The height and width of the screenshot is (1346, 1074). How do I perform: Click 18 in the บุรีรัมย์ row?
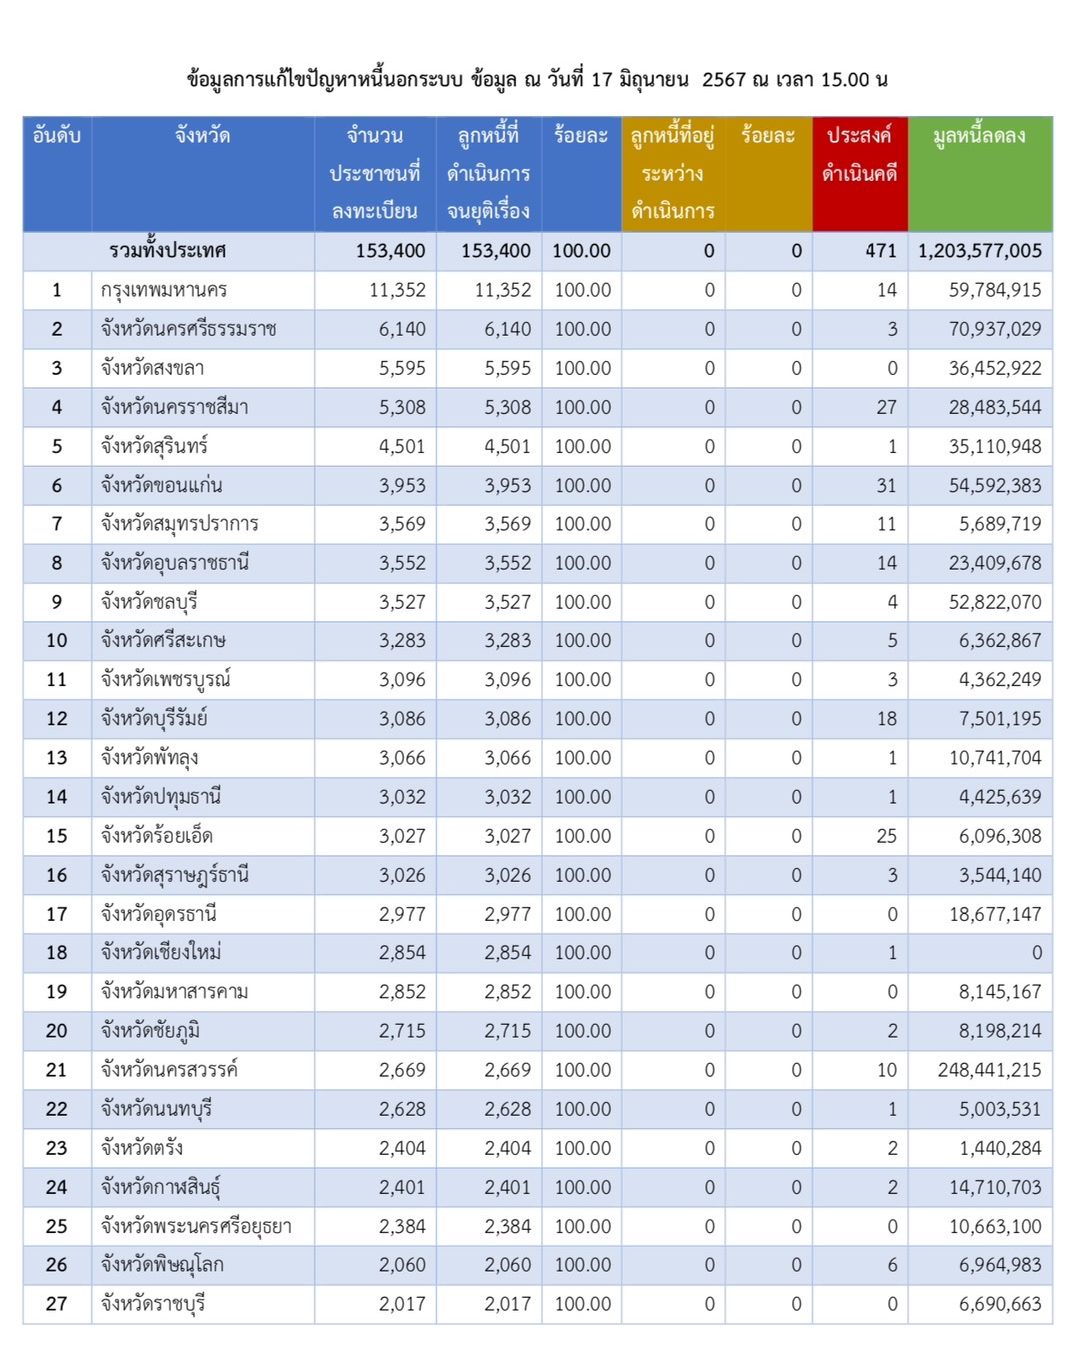coord(886,718)
